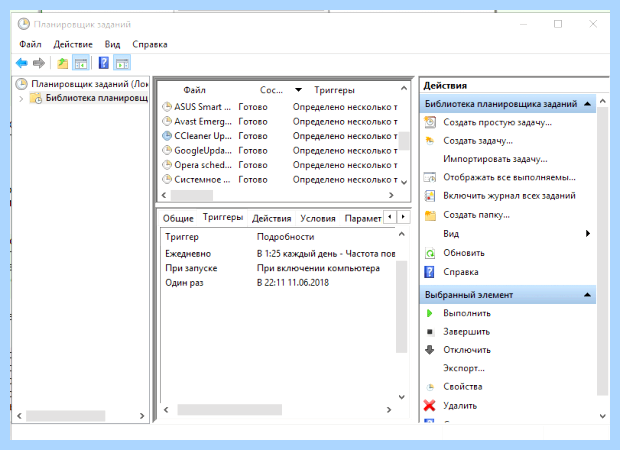
Task: Click Импортировать задачу action
Action: tap(495, 159)
